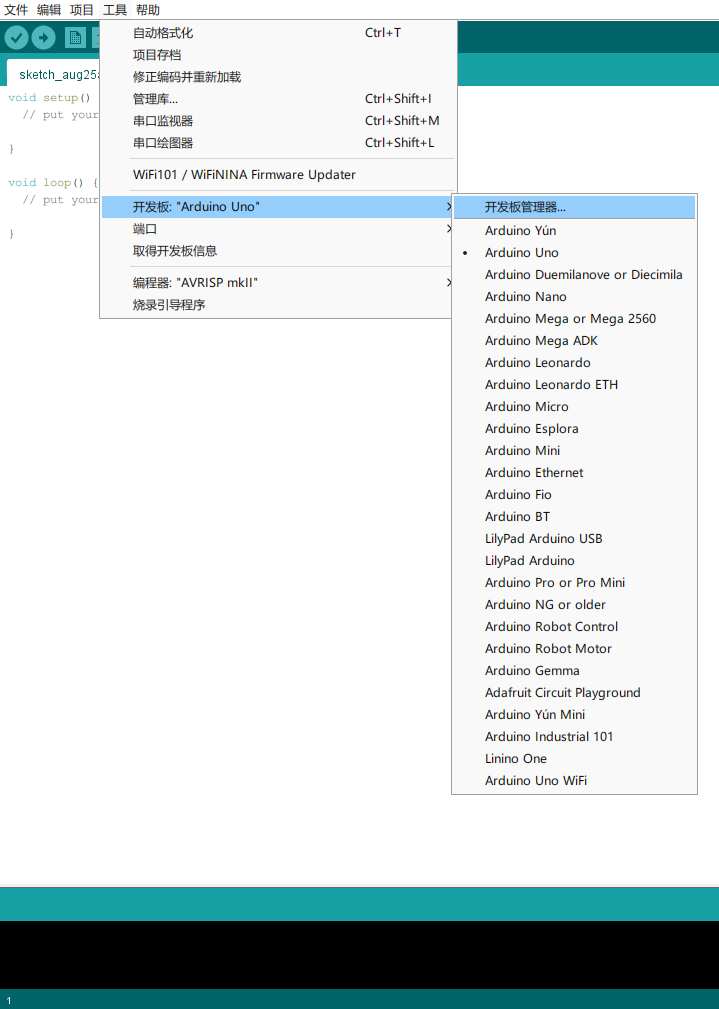Select the checked Arduino Uno board
The height and width of the screenshot is (1009, 719).
pos(574,252)
